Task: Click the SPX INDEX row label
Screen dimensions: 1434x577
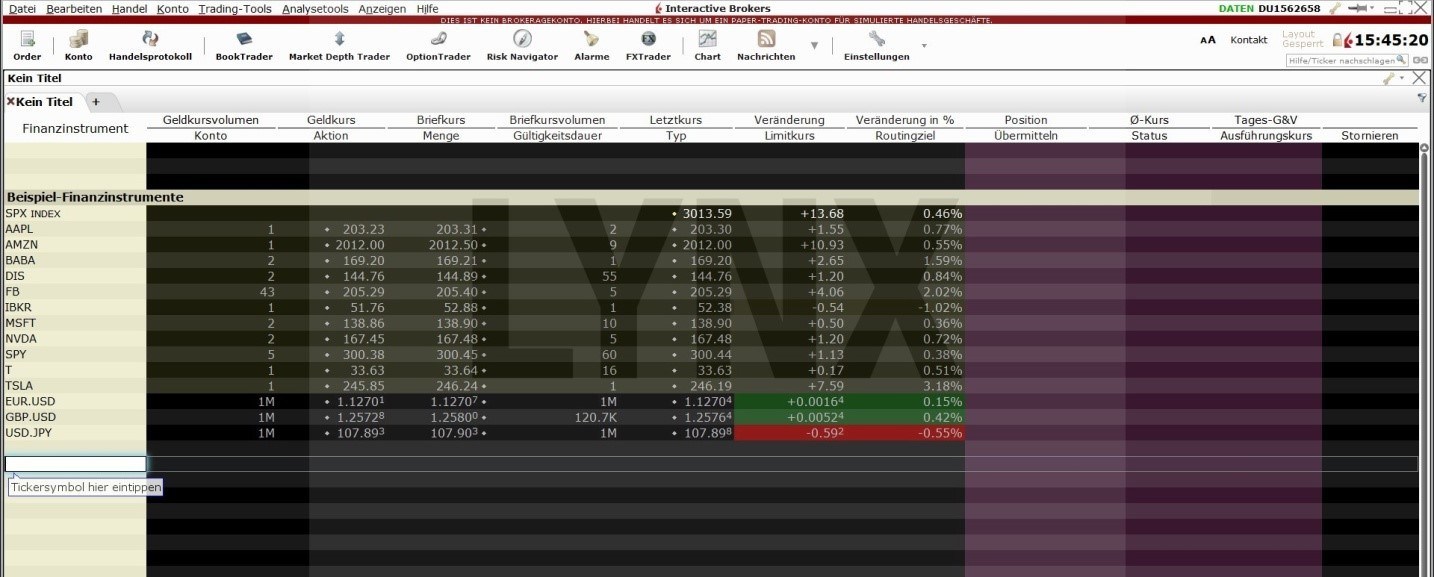Action: [32, 213]
